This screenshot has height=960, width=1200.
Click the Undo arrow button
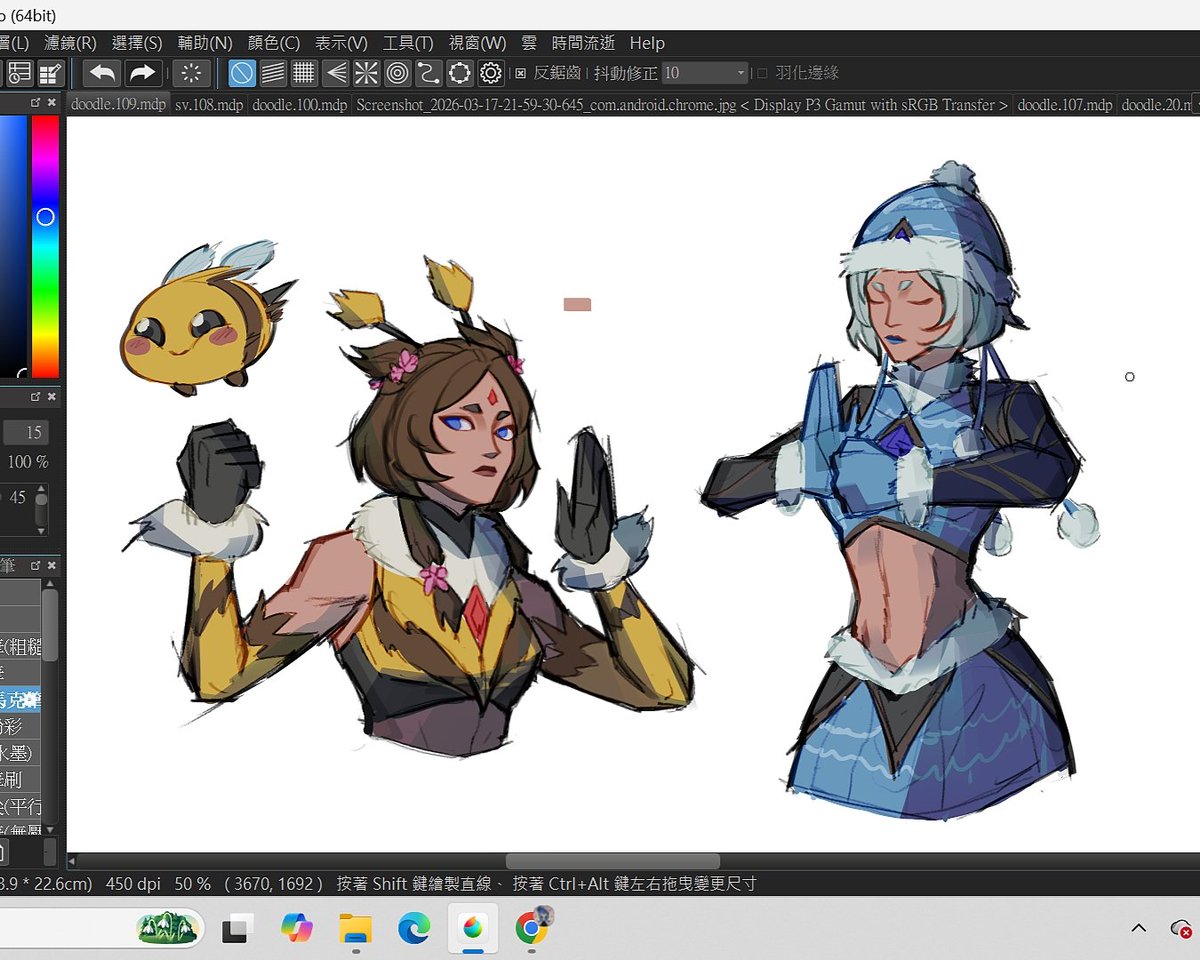(x=102, y=73)
